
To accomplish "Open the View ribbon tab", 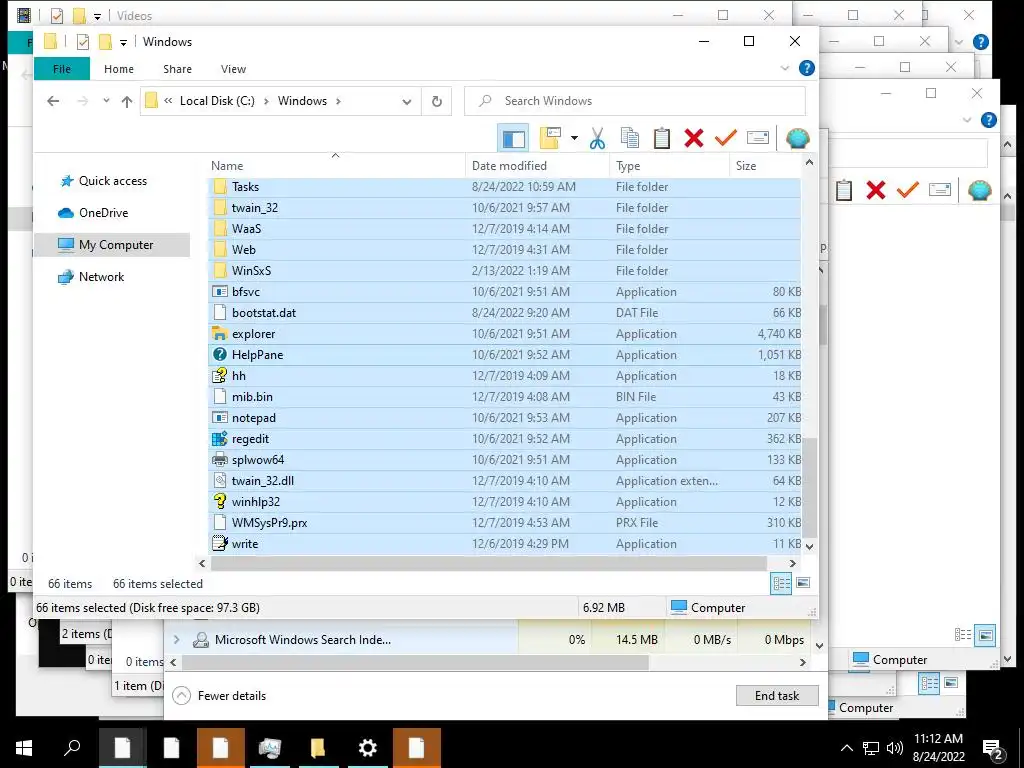I will click(x=233, y=69).
